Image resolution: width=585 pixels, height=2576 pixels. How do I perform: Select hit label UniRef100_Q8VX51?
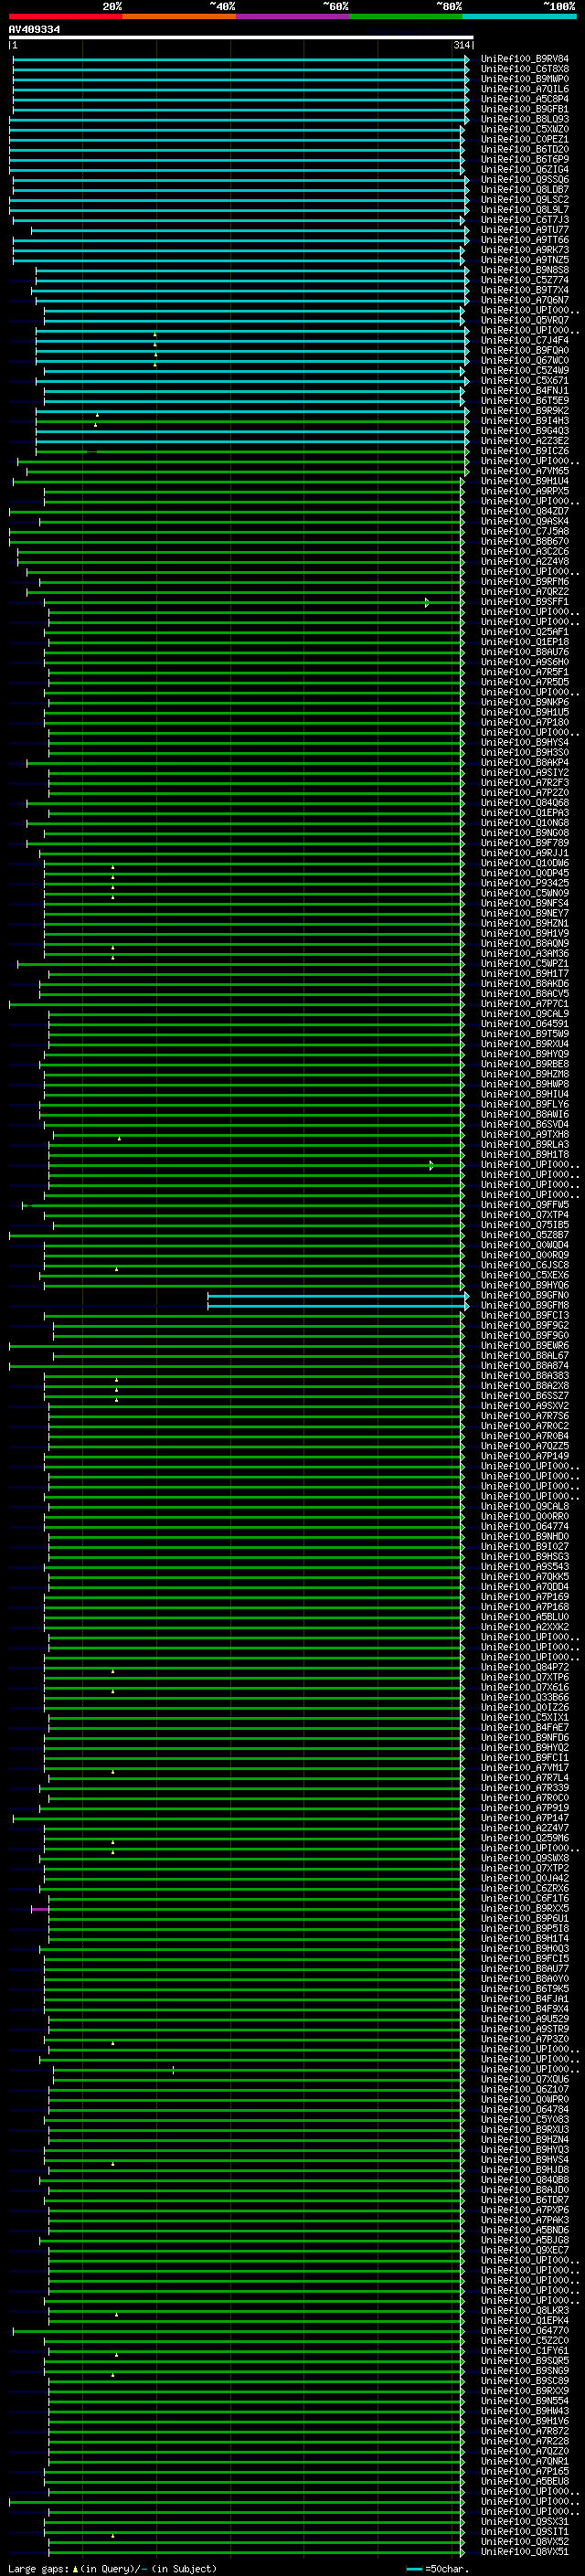(x=524, y=2552)
